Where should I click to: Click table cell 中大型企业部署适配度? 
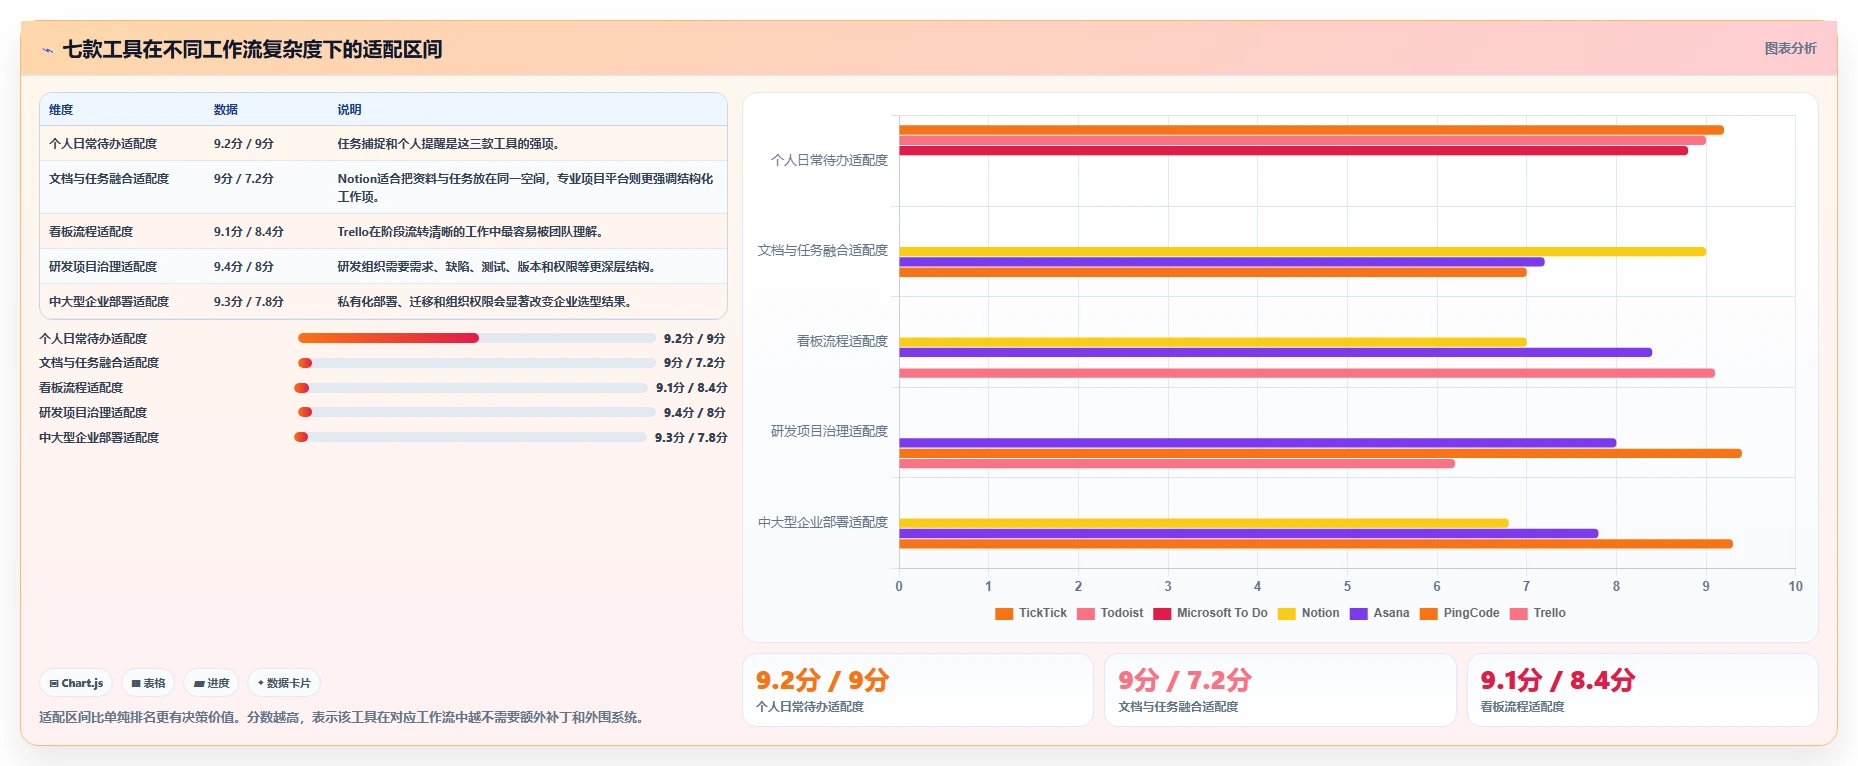tap(109, 302)
